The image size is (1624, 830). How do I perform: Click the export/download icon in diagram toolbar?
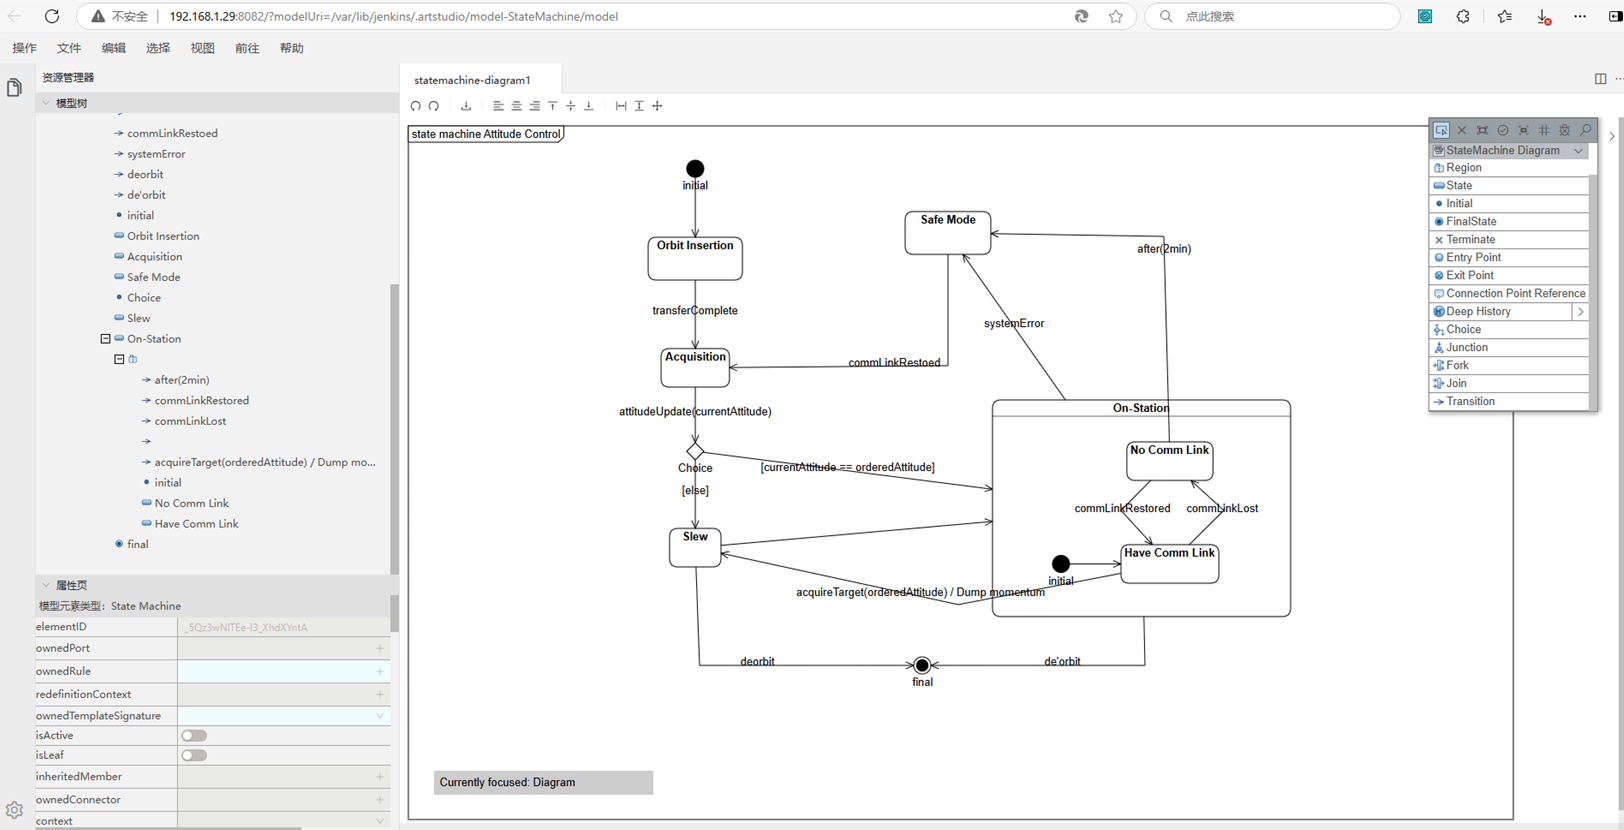pyautogui.click(x=466, y=106)
